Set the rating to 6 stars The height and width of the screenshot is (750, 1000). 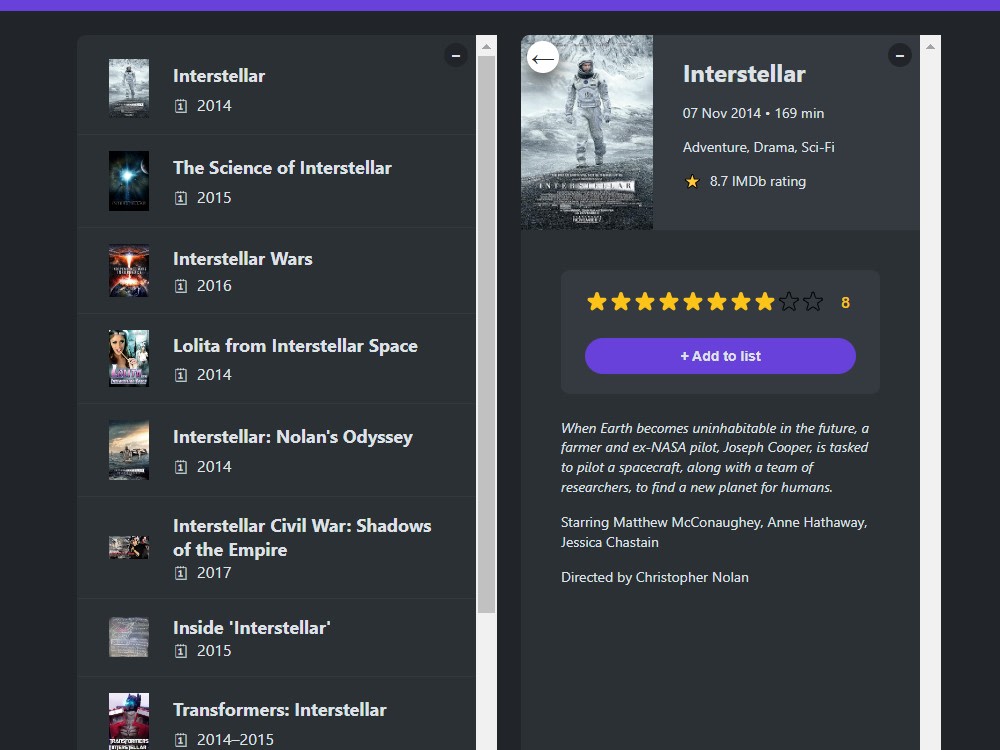(717, 302)
